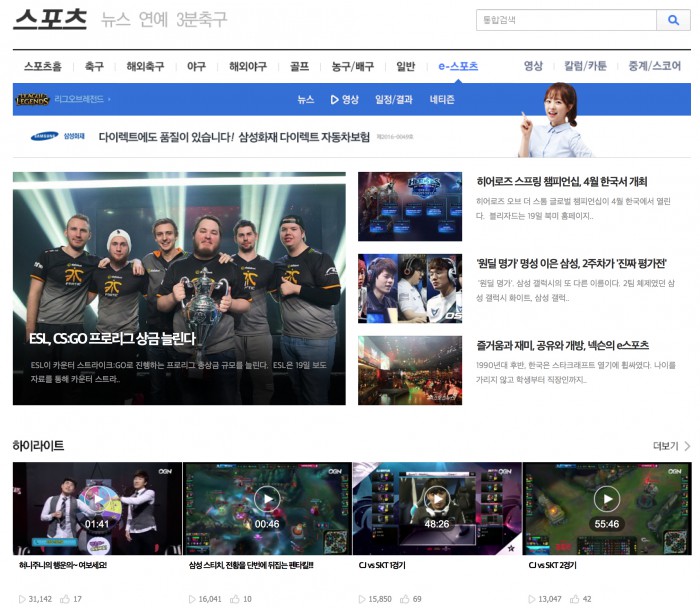The height and width of the screenshot is (608, 700).
Task: Open the 해외축구 menu tab
Action: click(145, 66)
